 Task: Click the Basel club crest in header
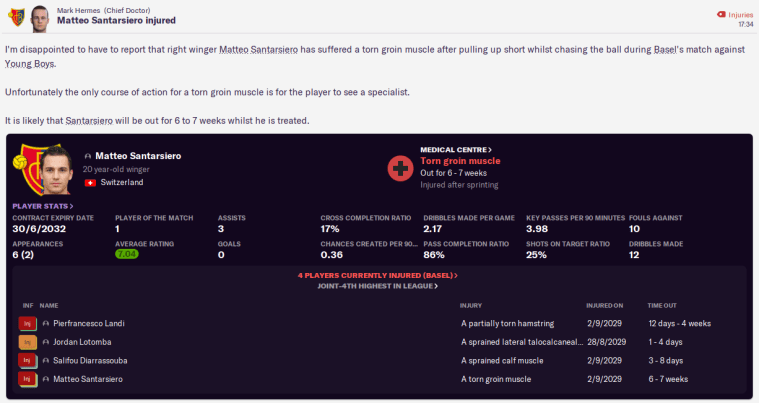point(15,17)
